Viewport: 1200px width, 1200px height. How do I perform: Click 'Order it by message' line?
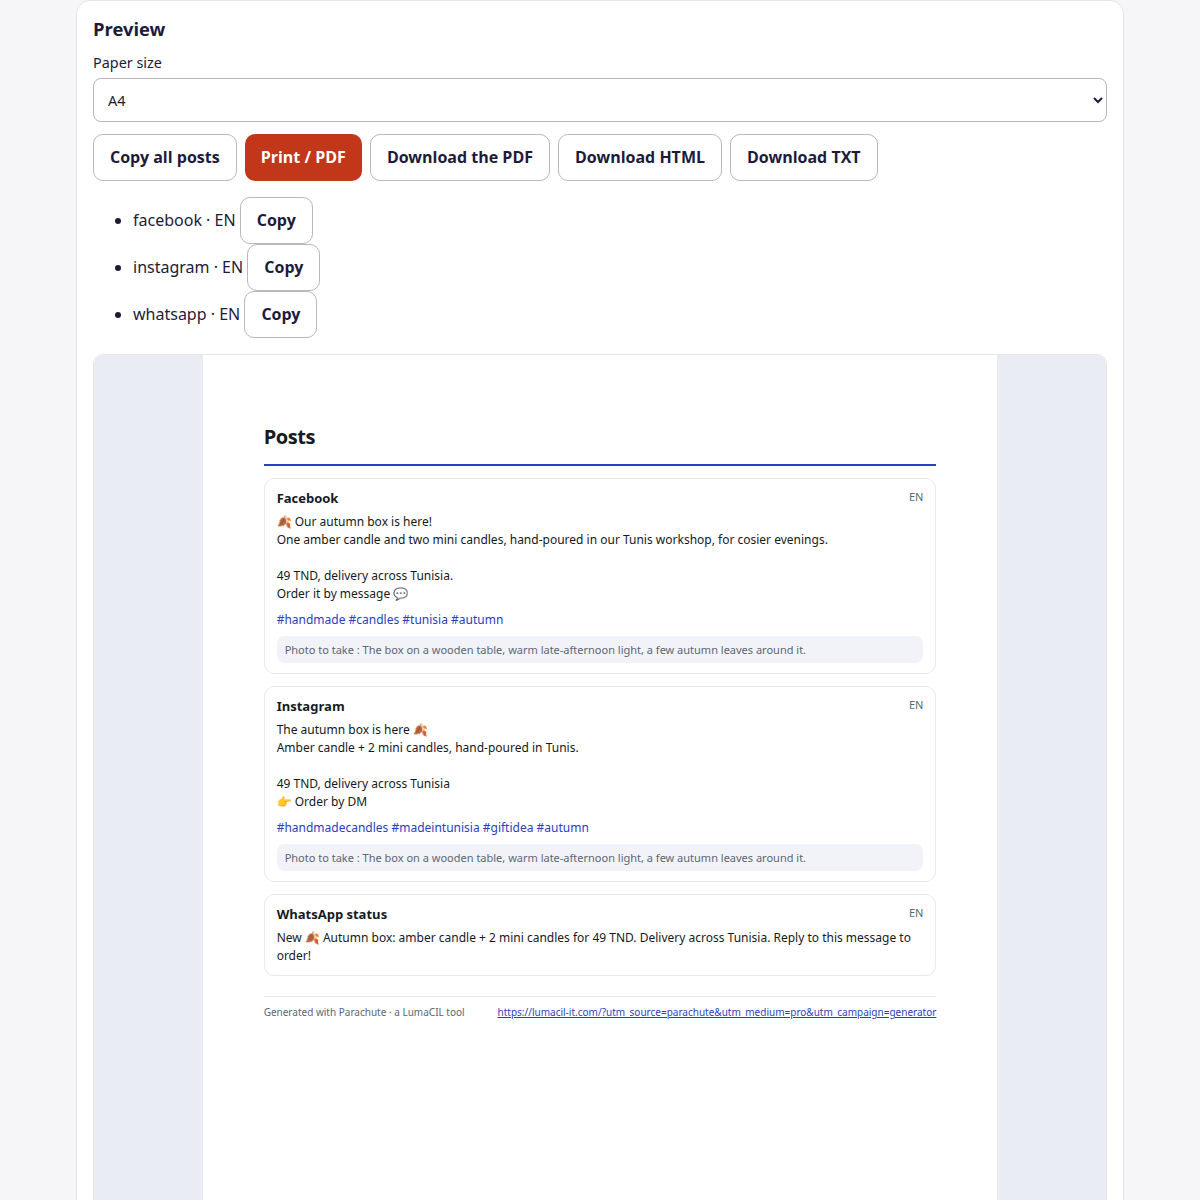tap(342, 593)
